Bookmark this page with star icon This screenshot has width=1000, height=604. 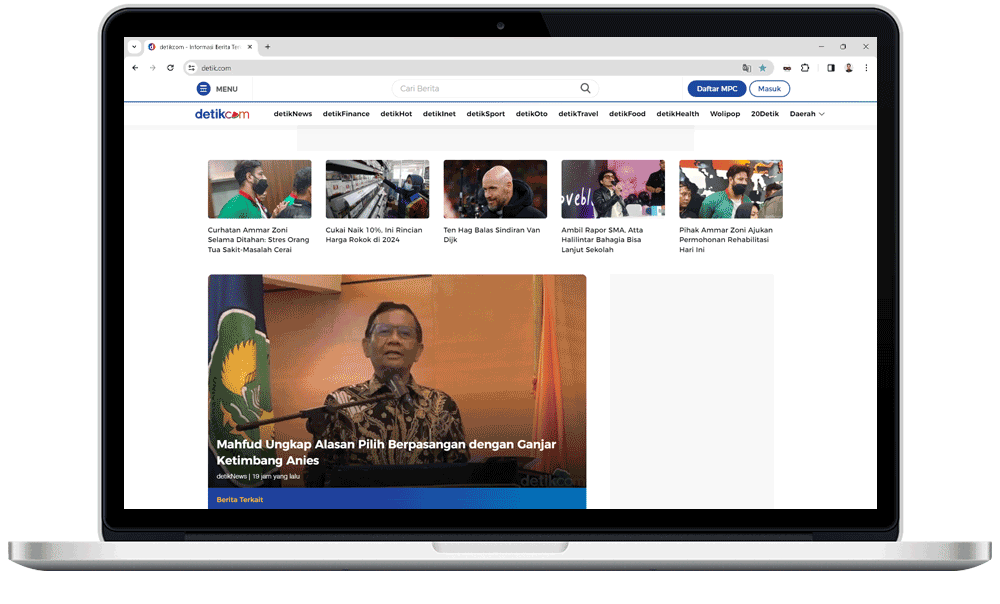coord(763,68)
